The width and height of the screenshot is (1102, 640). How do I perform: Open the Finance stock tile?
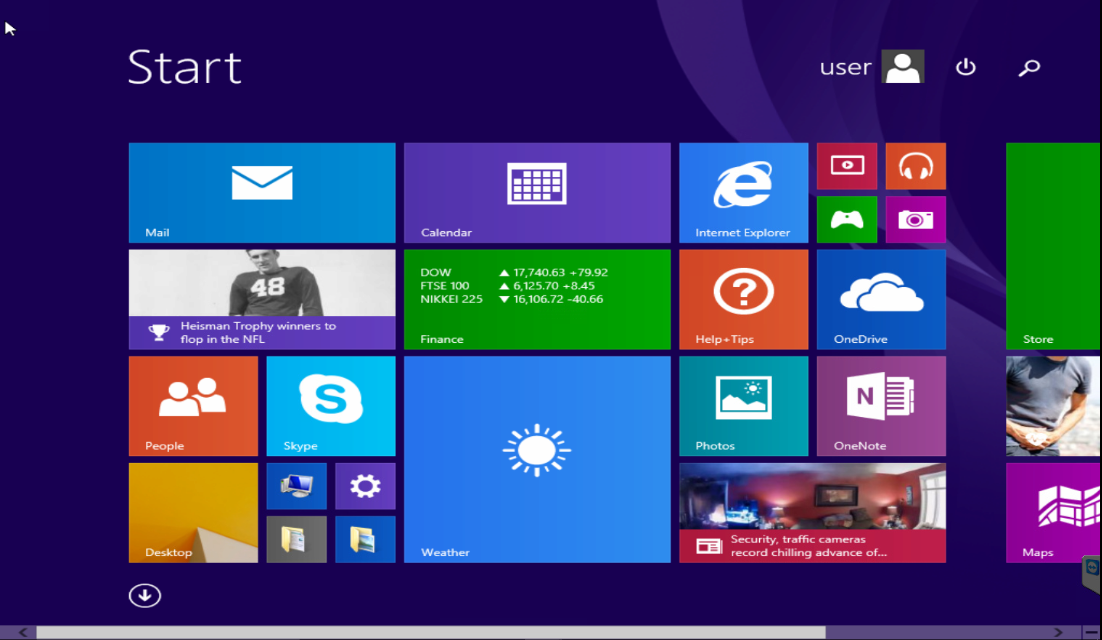[x=537, y=299]
